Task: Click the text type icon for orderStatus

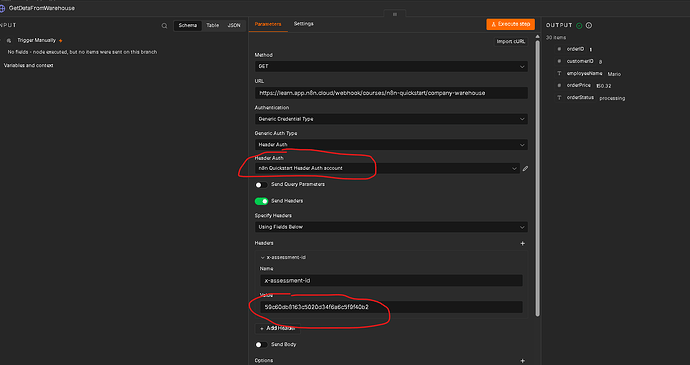Action: 559,98
